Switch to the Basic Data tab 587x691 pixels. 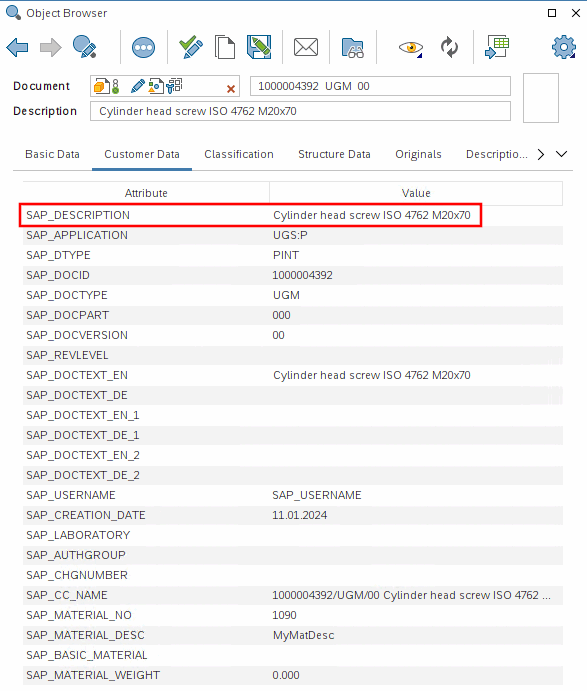(x=52, y=154)
